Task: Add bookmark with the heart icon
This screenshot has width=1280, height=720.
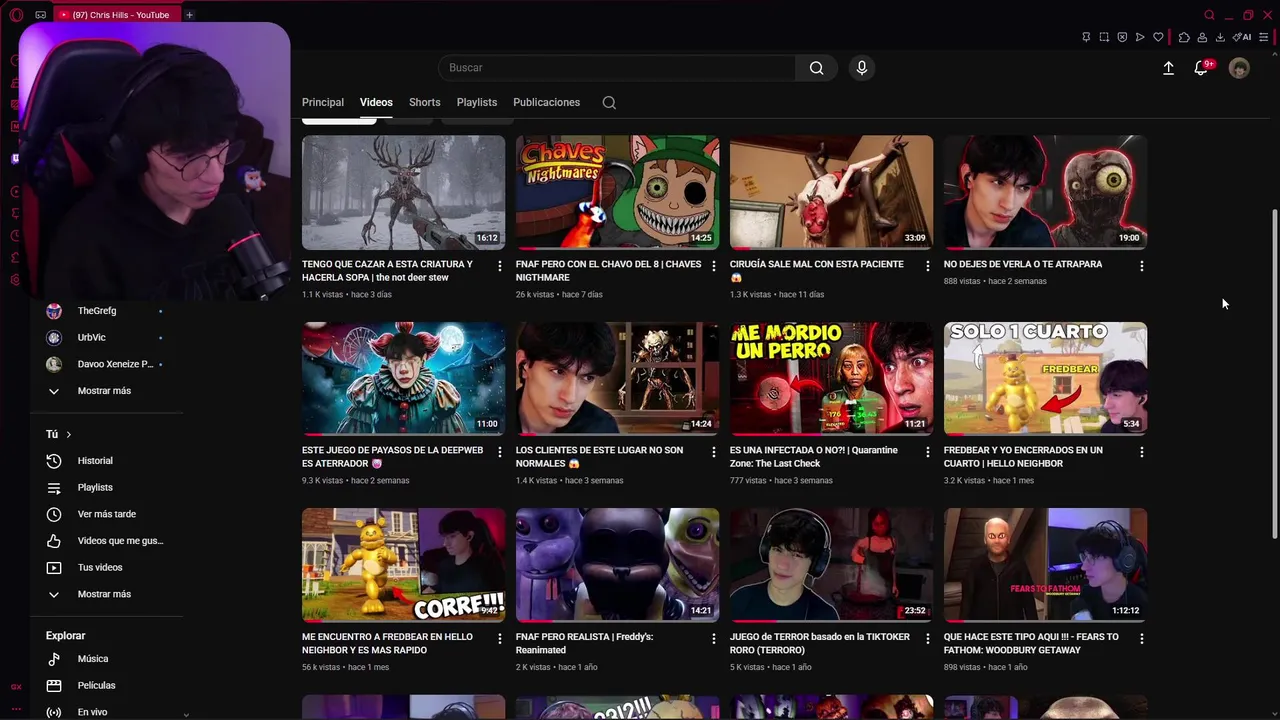Action: coord(1158,37)
